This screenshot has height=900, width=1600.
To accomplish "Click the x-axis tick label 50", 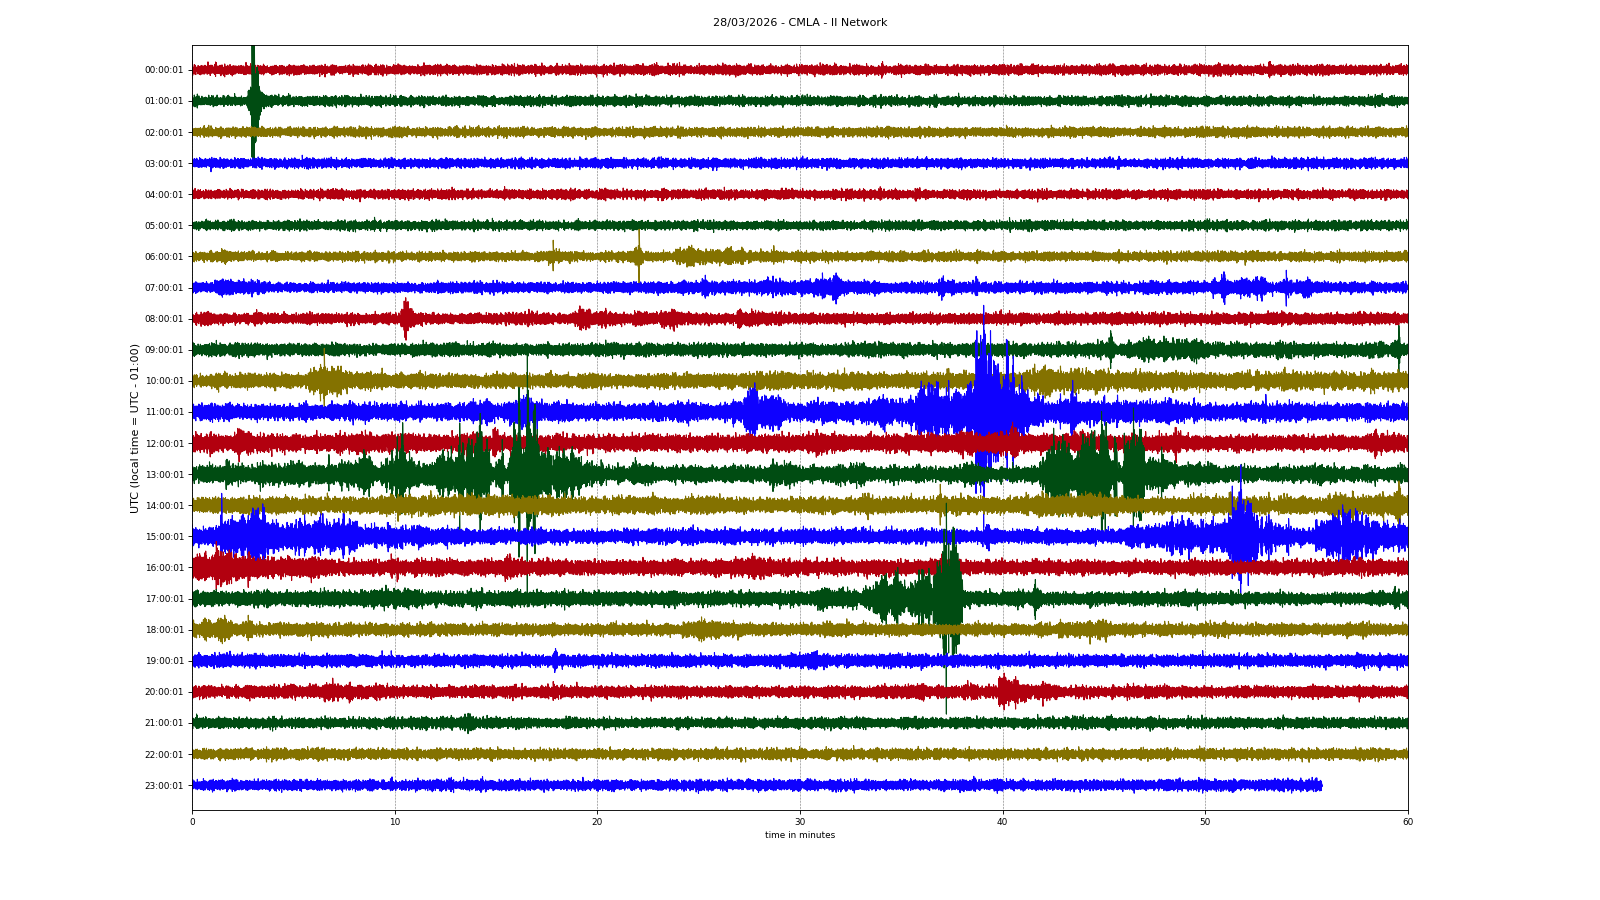I will [x=1205, y=822].
